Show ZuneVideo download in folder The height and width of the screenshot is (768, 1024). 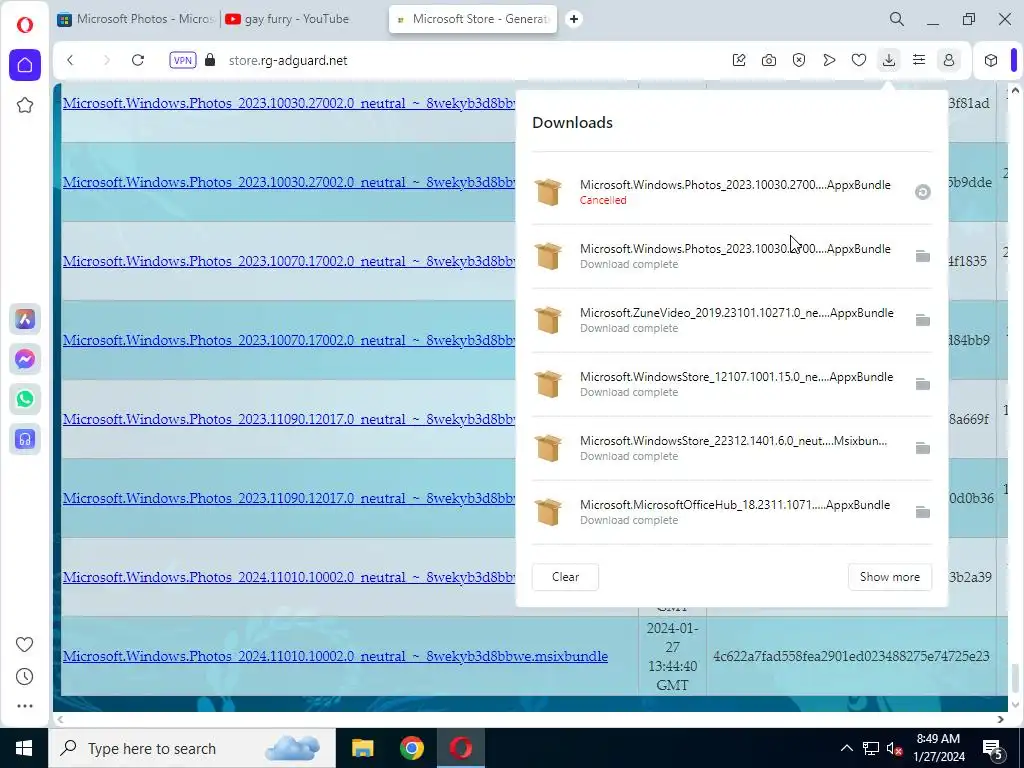[922, 320]
